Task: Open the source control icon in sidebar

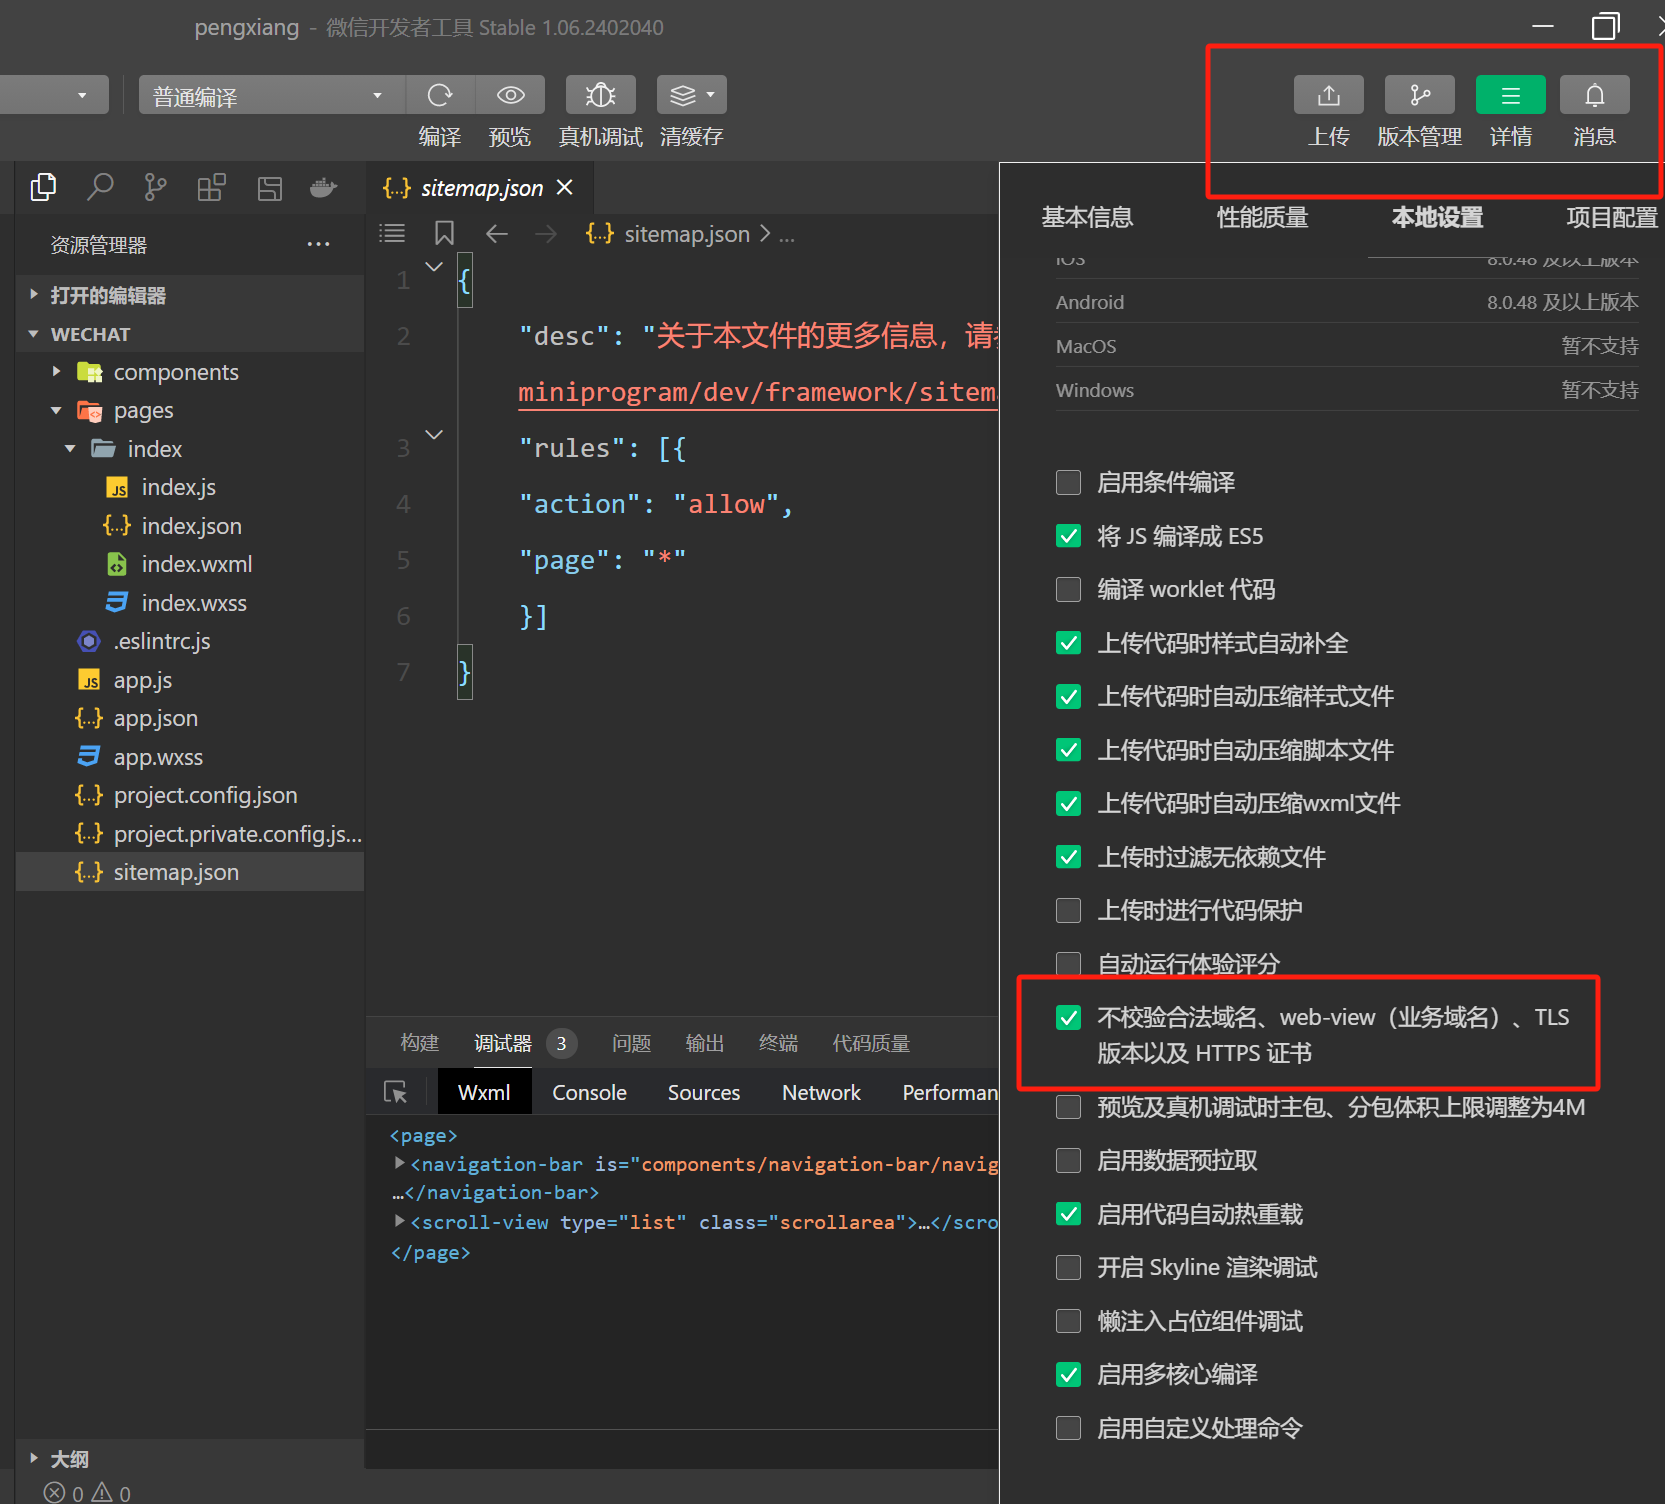Action: click(155, 187)
